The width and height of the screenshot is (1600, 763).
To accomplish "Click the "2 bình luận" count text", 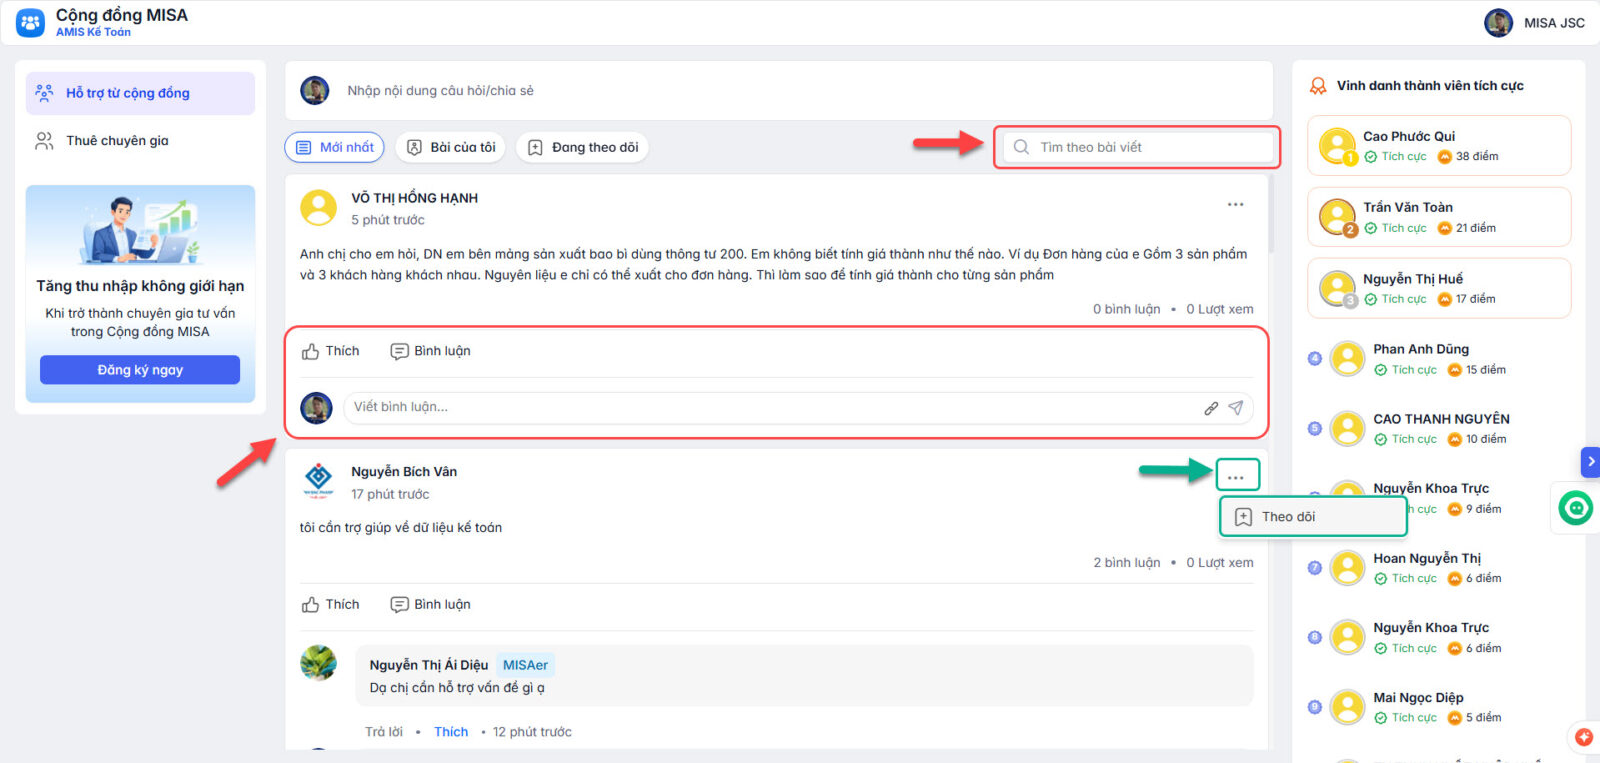I will 1127,563.
